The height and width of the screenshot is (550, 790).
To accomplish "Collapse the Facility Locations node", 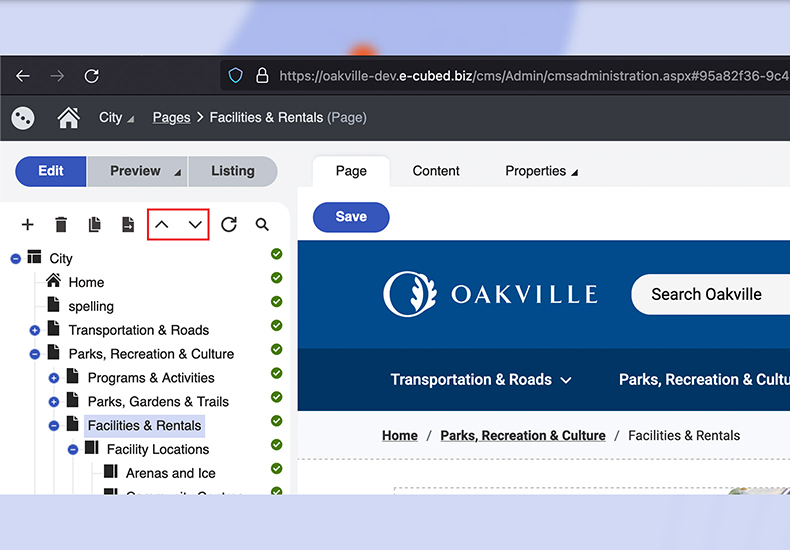I will click(73, 450).
